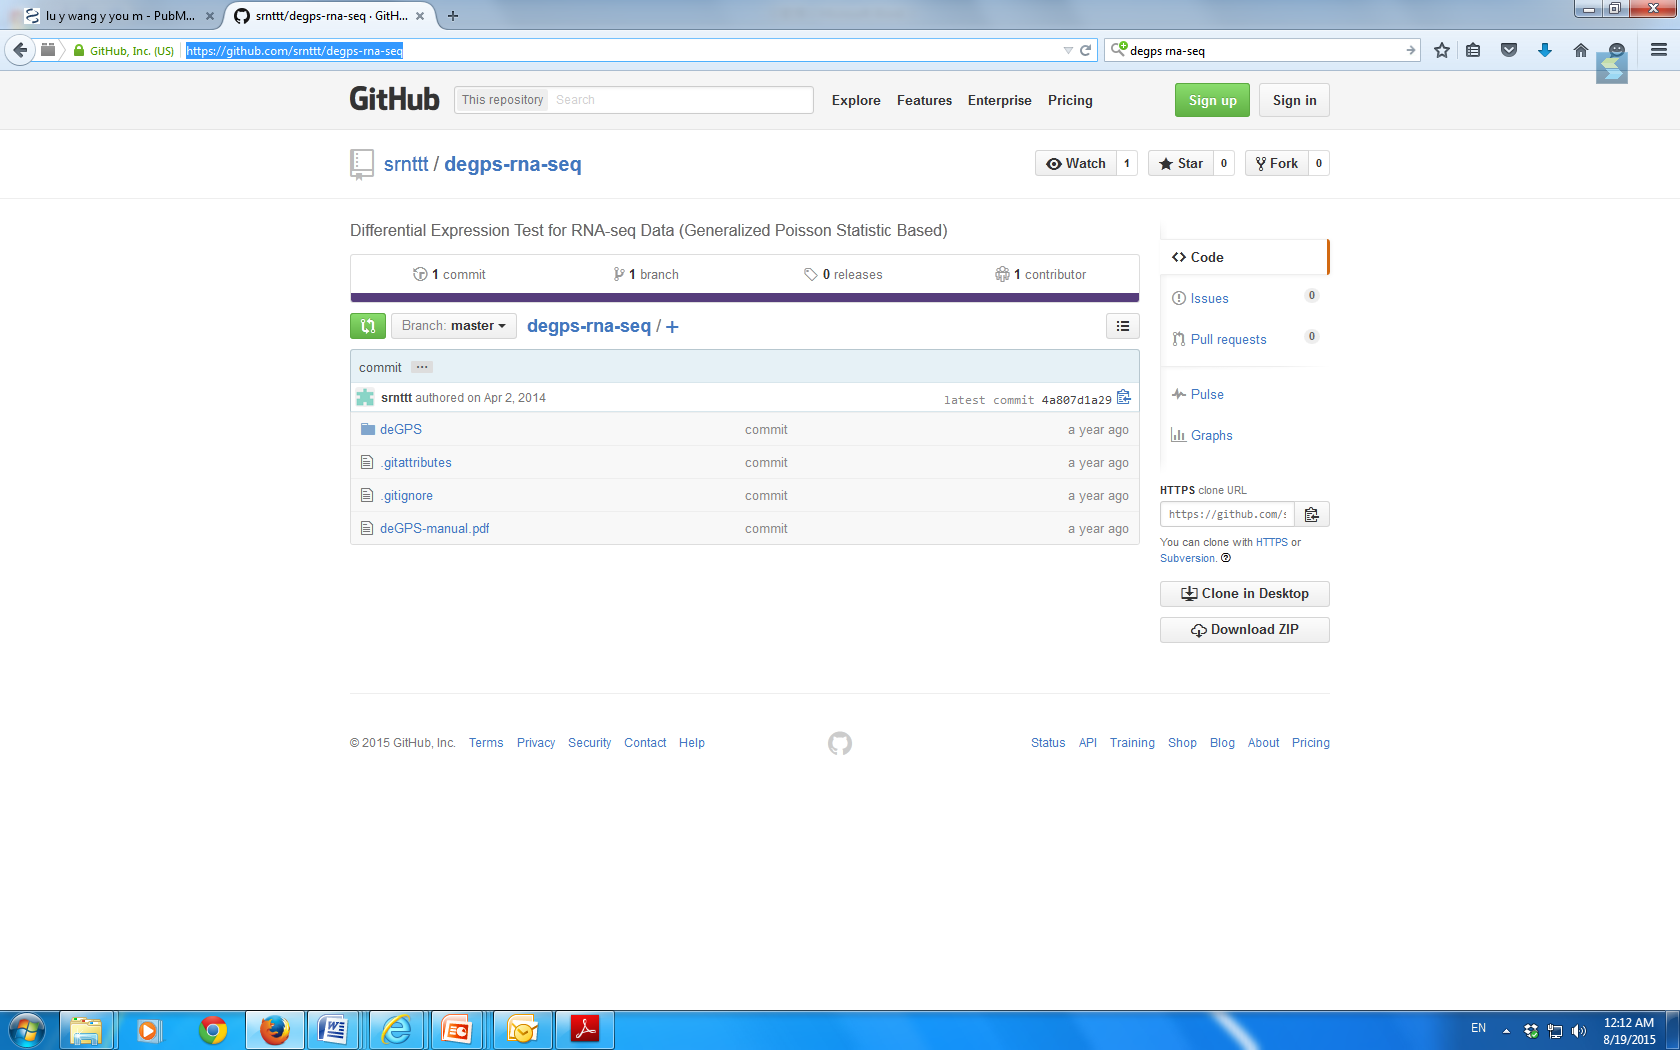The width and height of the screenshot is (1680, 1050).
Task: Copy the latest commit SHA to clipboard
Action: (x=1123, y=398)
